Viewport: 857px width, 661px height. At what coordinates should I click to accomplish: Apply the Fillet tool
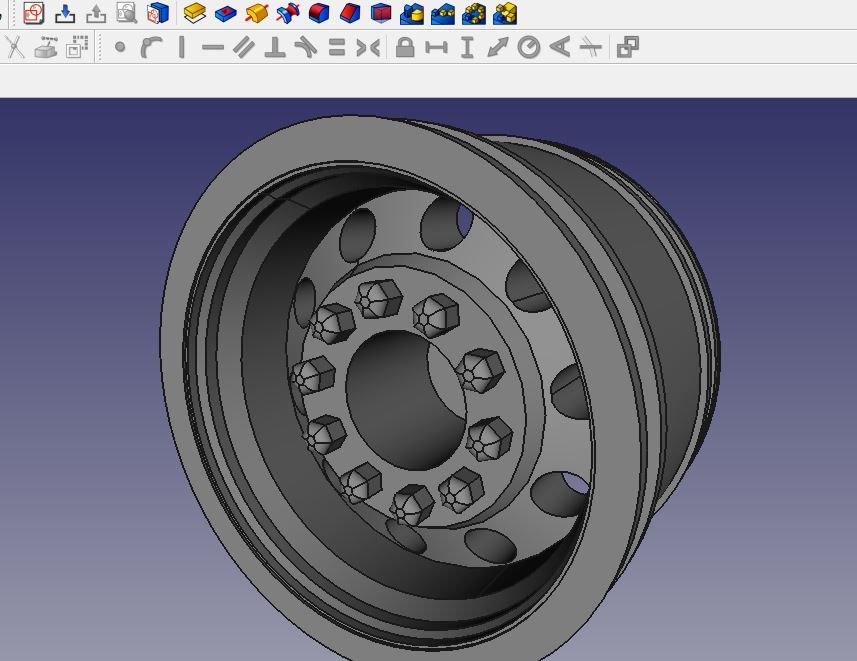click(x=319, y=13)
